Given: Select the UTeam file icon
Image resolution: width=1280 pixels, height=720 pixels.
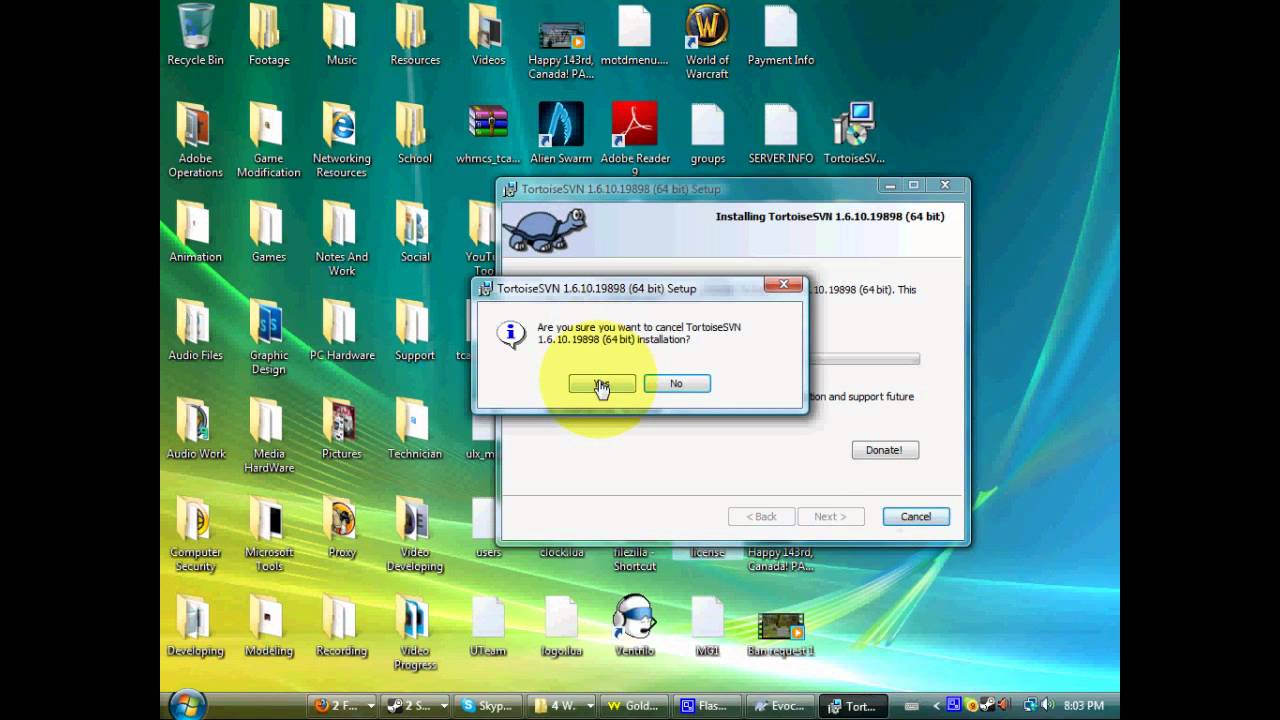Looking at the screenshot, I should [x=488, y=626].
